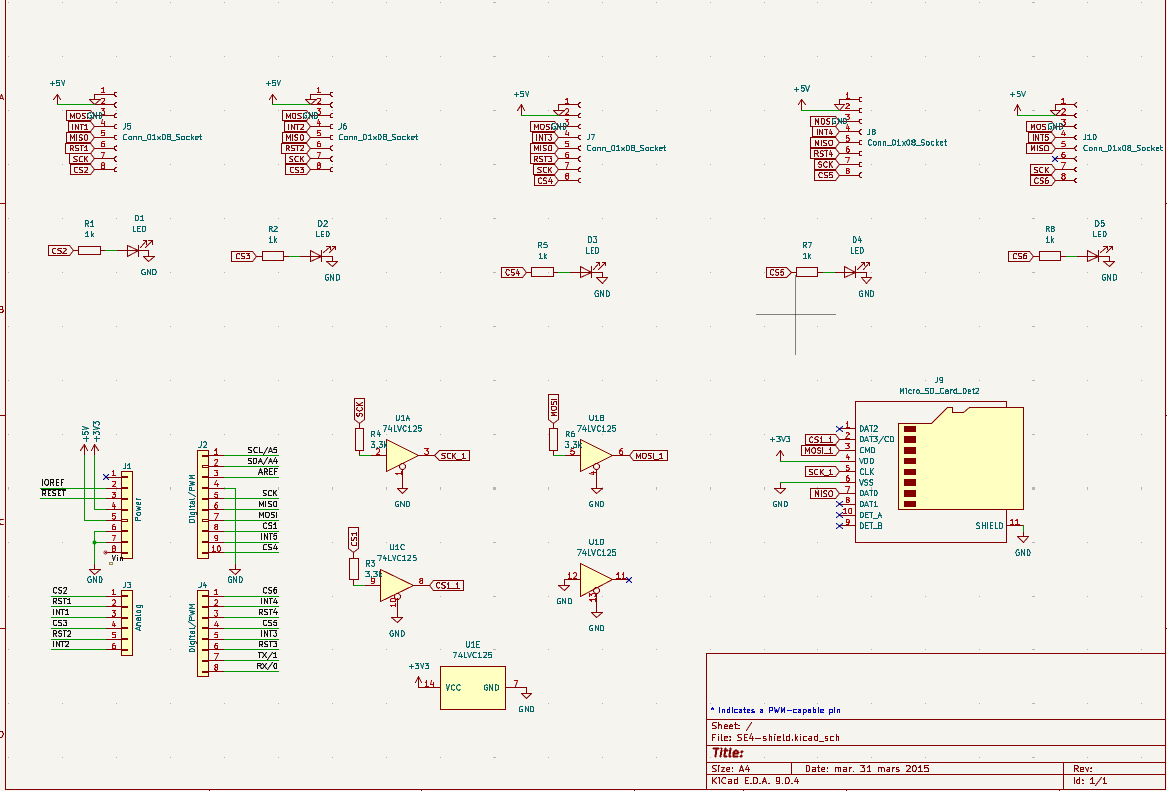Click the U1B 74LVC125 buffer triangle
The image size is (1167, 791).
click(x=596, y=455)
